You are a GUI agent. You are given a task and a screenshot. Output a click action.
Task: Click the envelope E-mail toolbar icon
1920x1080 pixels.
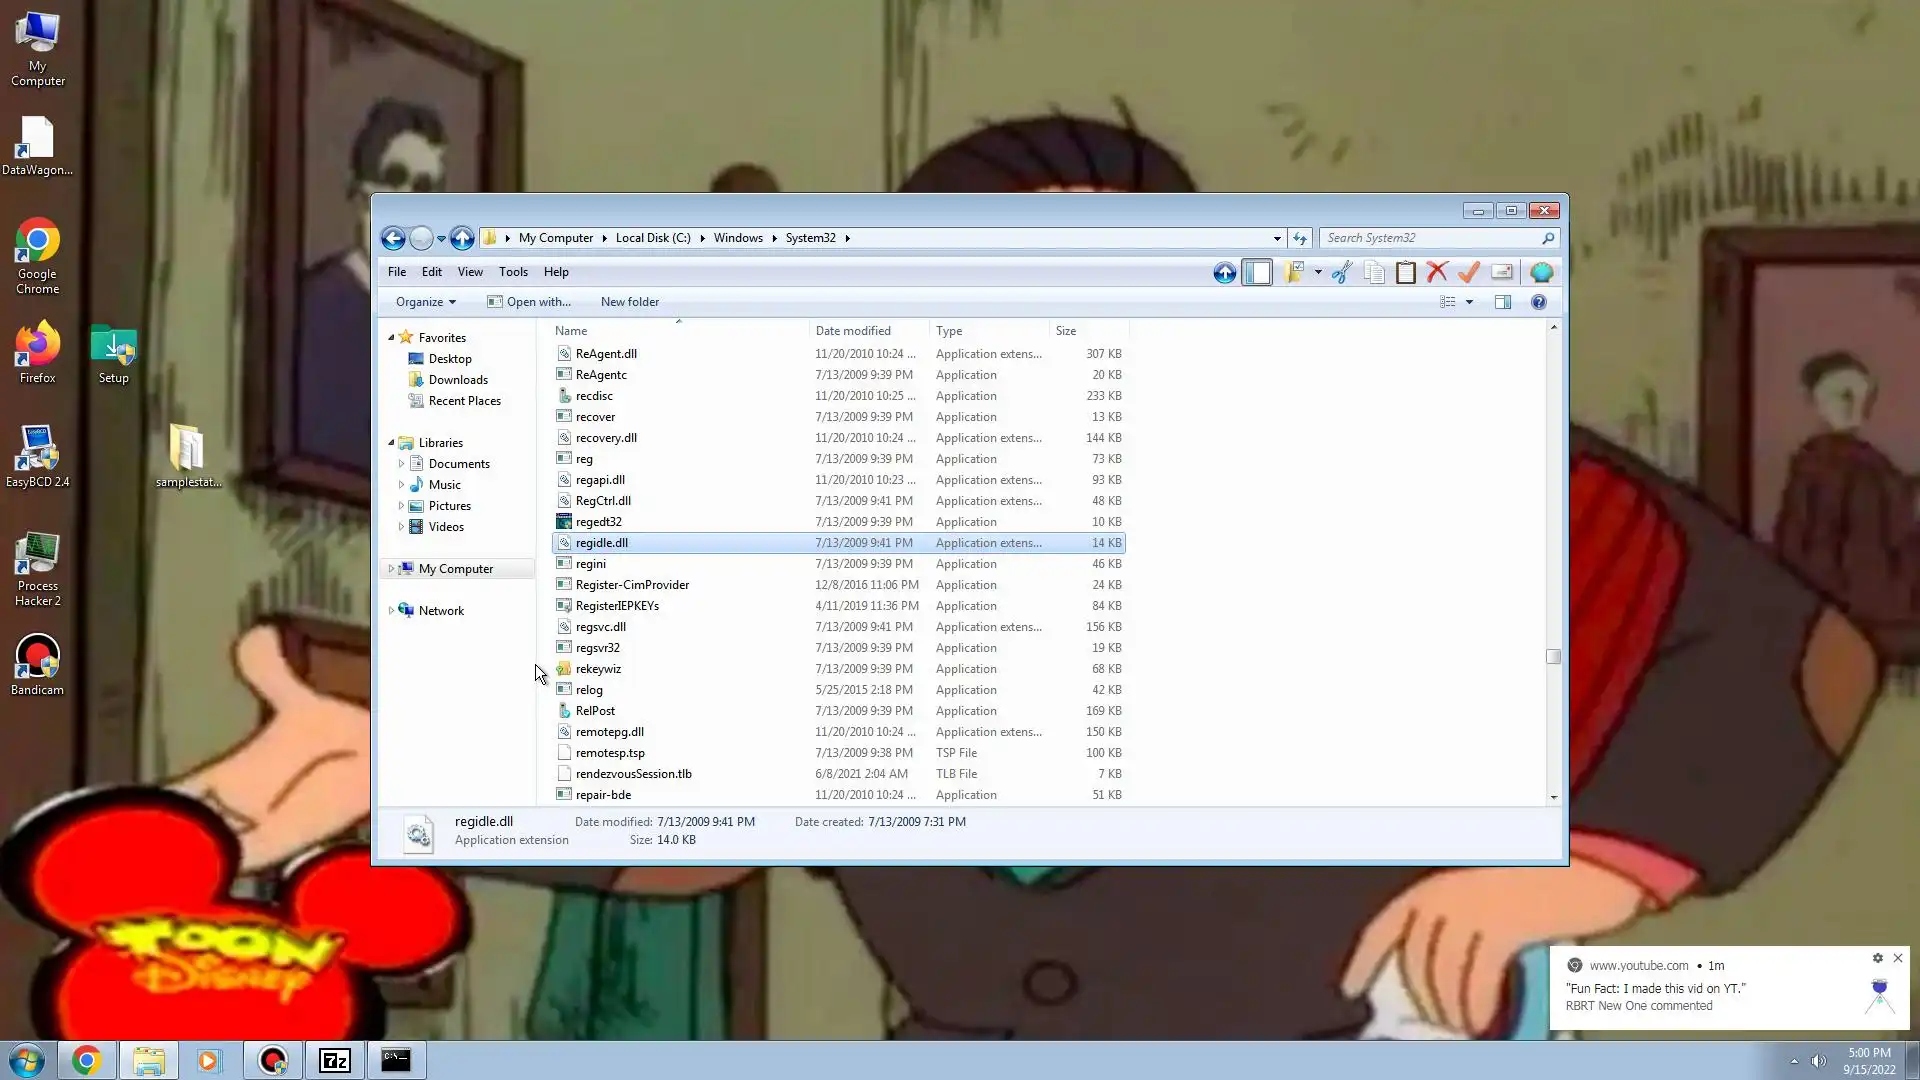(1501, 272)
